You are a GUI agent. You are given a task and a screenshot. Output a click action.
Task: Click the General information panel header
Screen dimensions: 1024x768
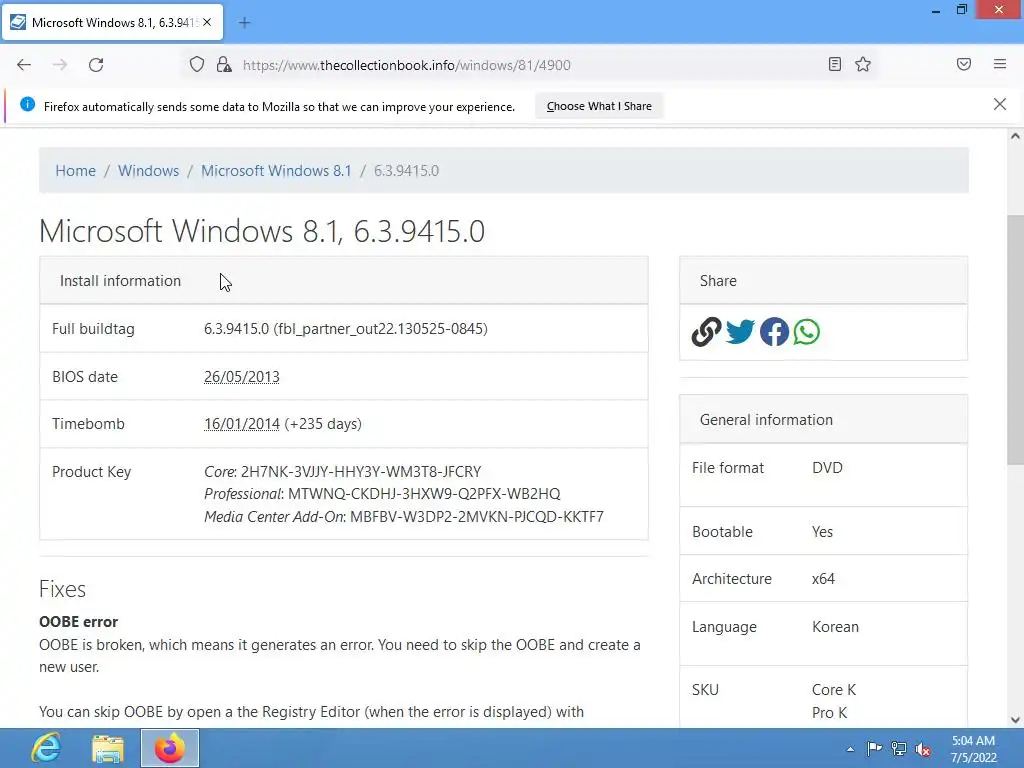click(x=824, y=419)
